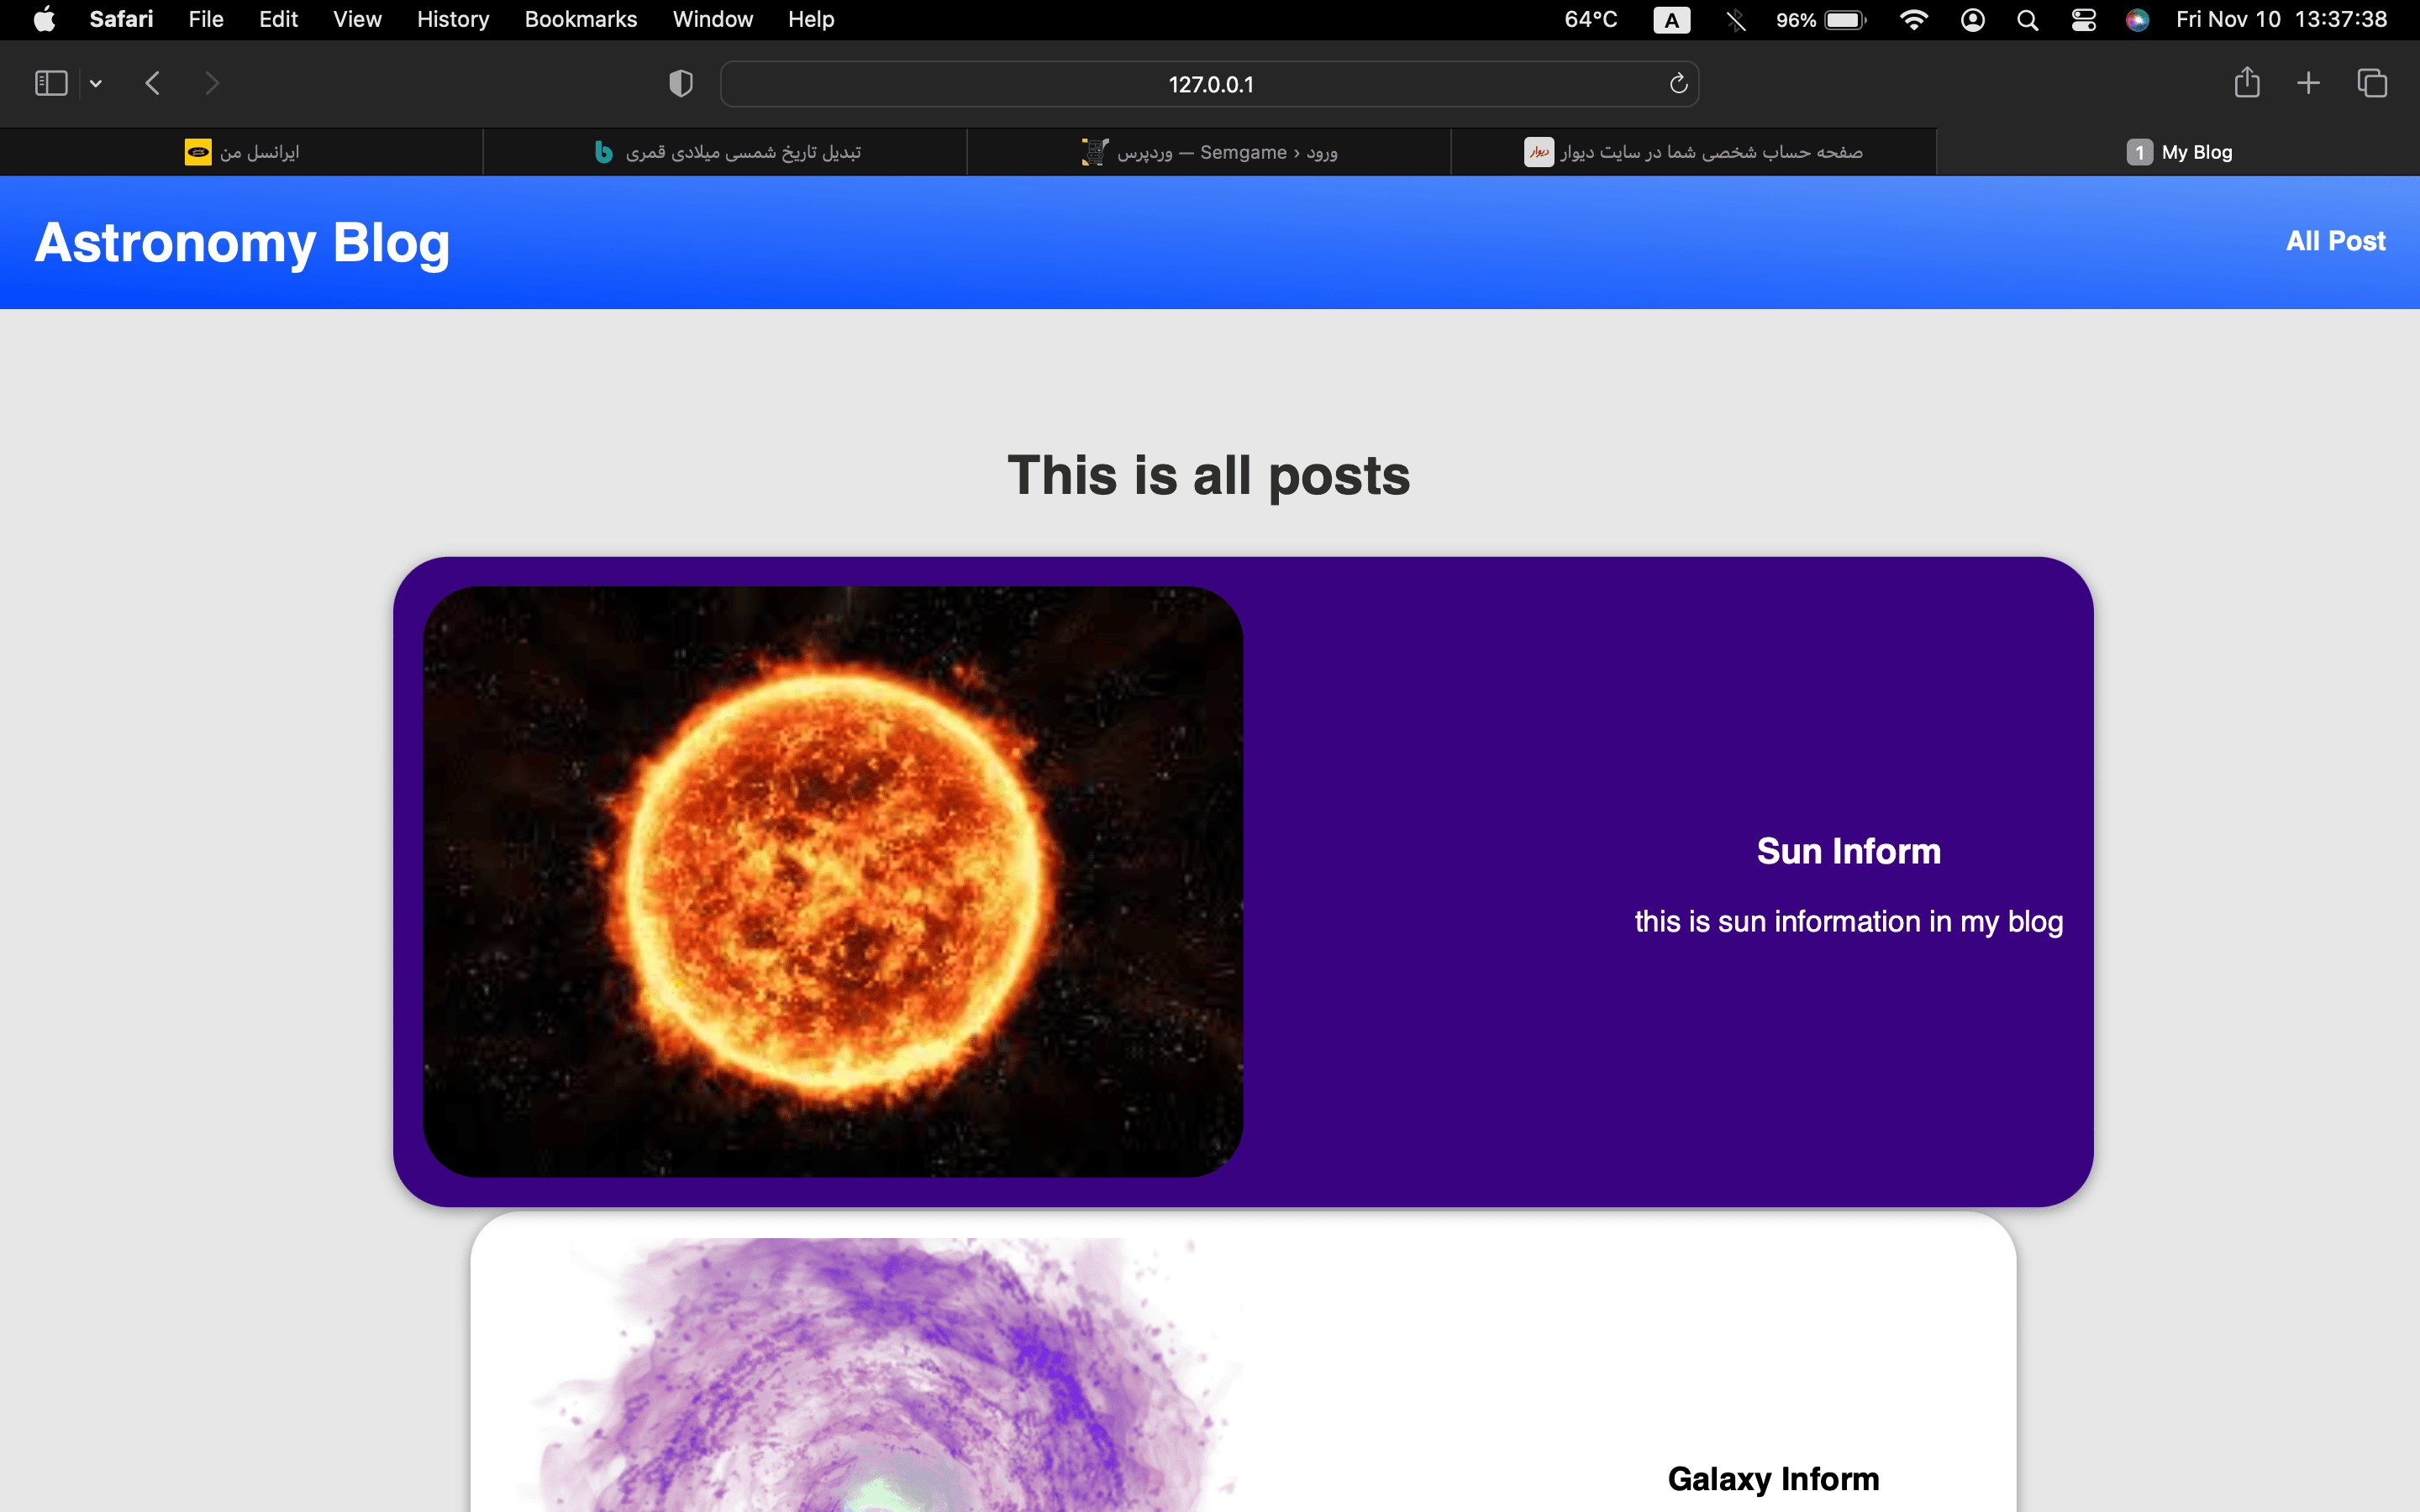
Task: Open the All Post link
Action: [2335, 241]
